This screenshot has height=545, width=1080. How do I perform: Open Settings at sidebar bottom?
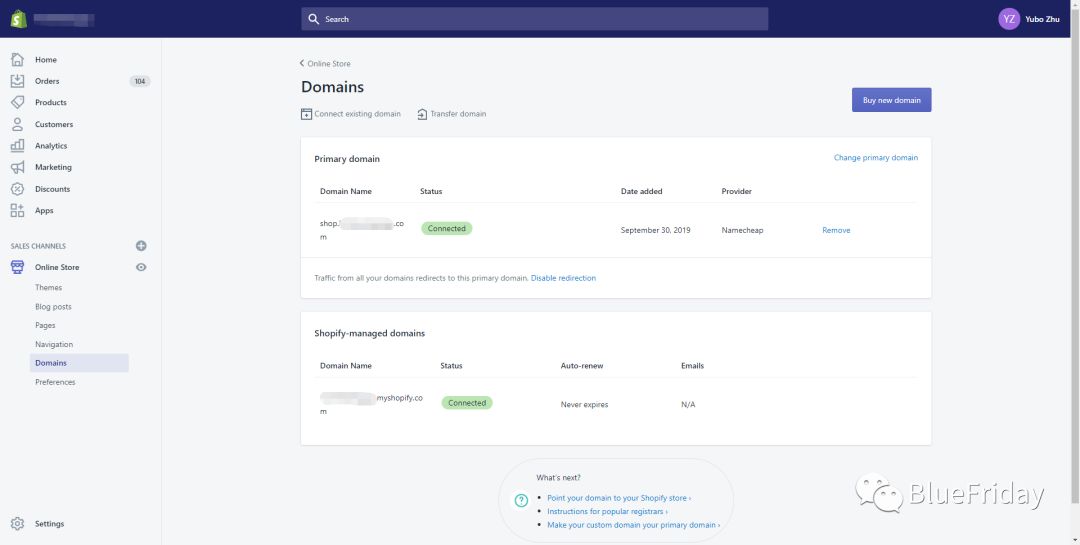(50, 524)
